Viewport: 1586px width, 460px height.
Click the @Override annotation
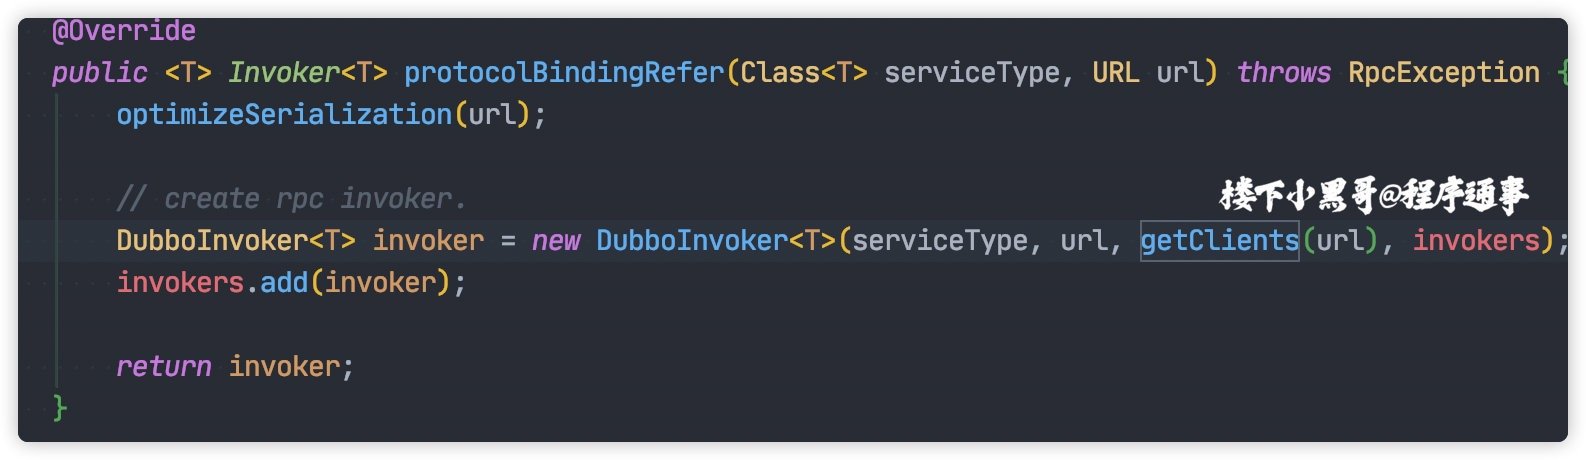coord(124,31)
